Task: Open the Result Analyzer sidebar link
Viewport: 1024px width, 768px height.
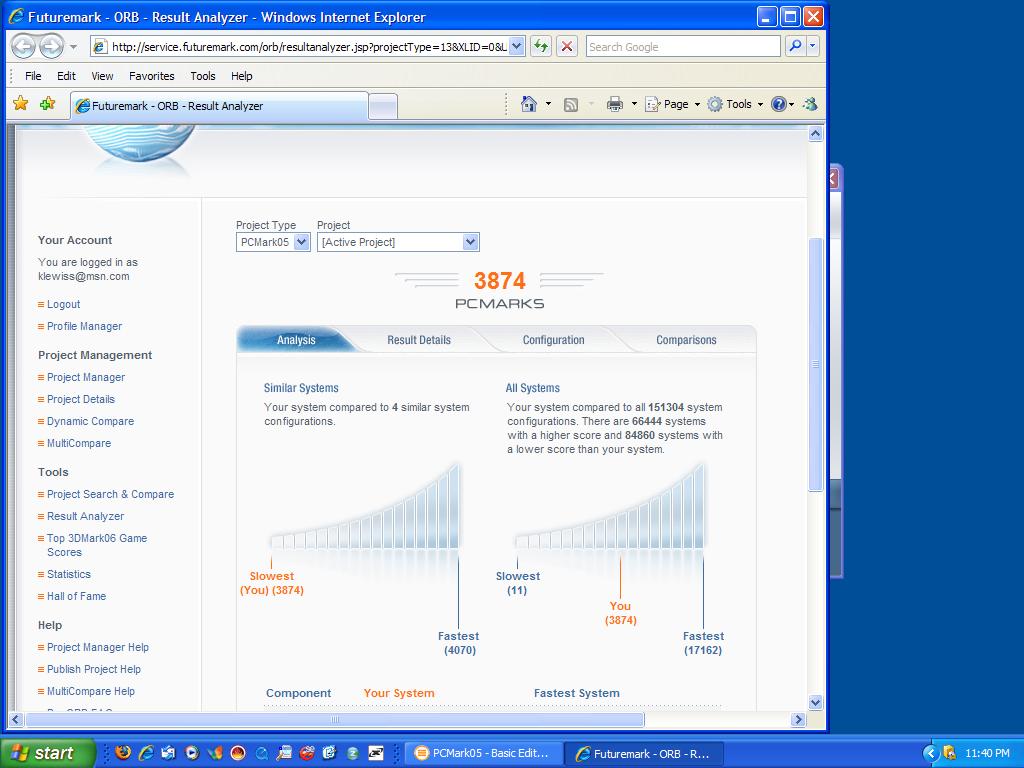Action: click(x=85, y=516)
